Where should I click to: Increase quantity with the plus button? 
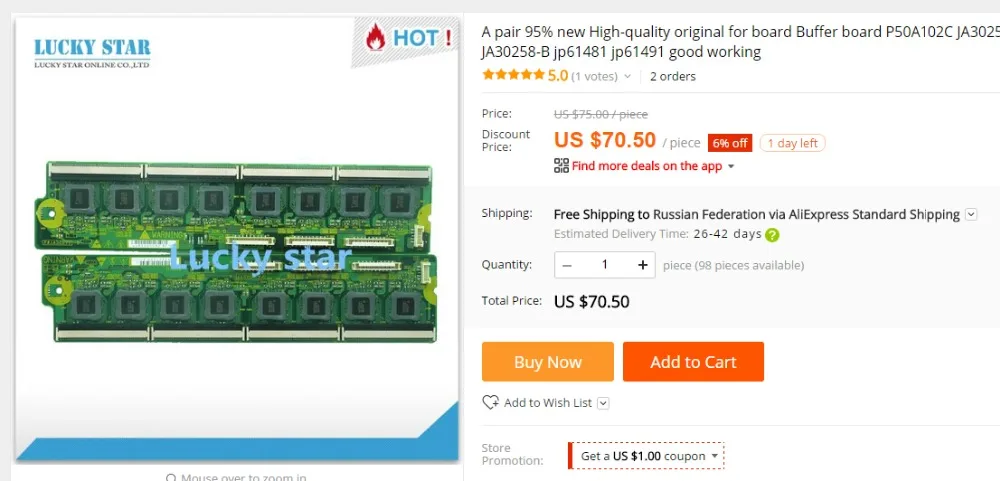(x=642, y=265)
